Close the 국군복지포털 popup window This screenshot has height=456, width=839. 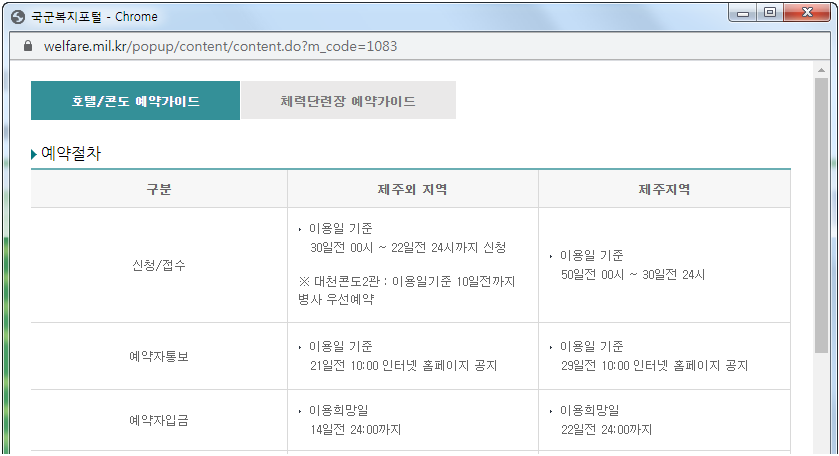coord(807,13)
